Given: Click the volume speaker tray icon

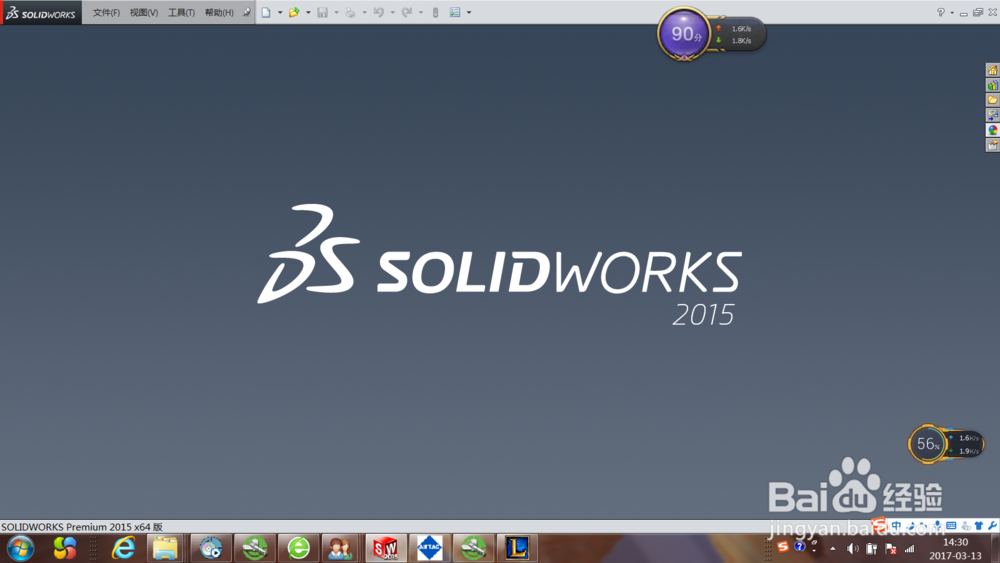Looking at the screenshot, I should click(x=852, y=549).
